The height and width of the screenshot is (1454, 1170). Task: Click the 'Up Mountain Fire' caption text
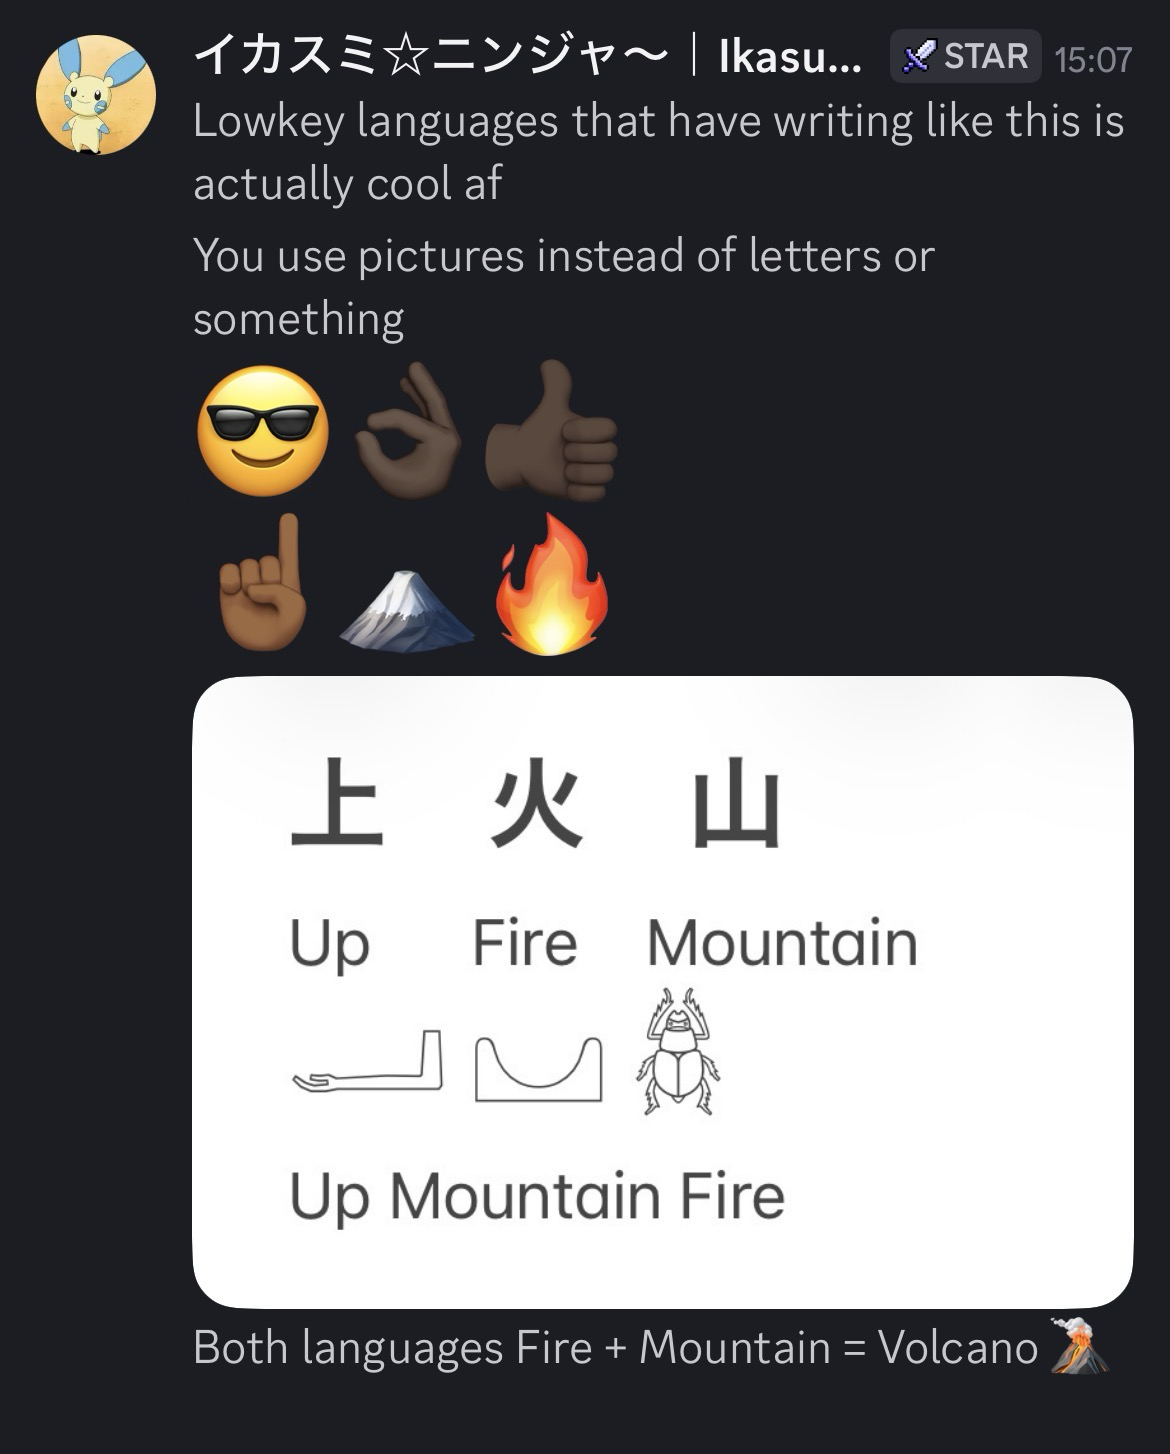click(537, 1196)
